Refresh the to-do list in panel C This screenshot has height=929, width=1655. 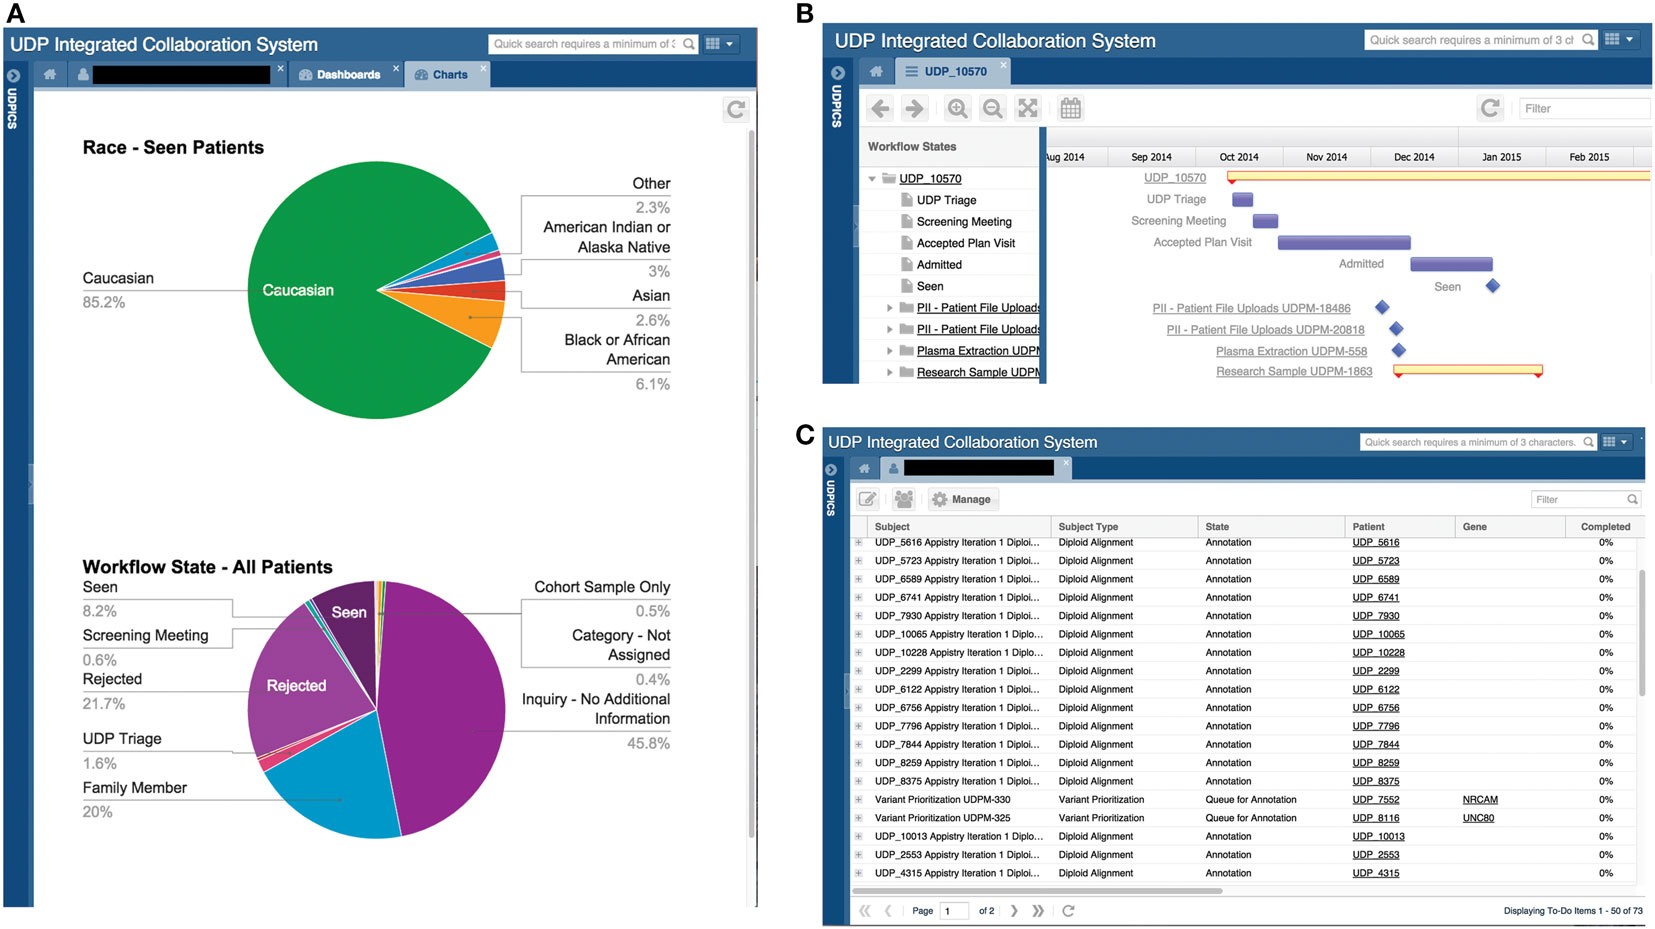tap(1068, 911)
